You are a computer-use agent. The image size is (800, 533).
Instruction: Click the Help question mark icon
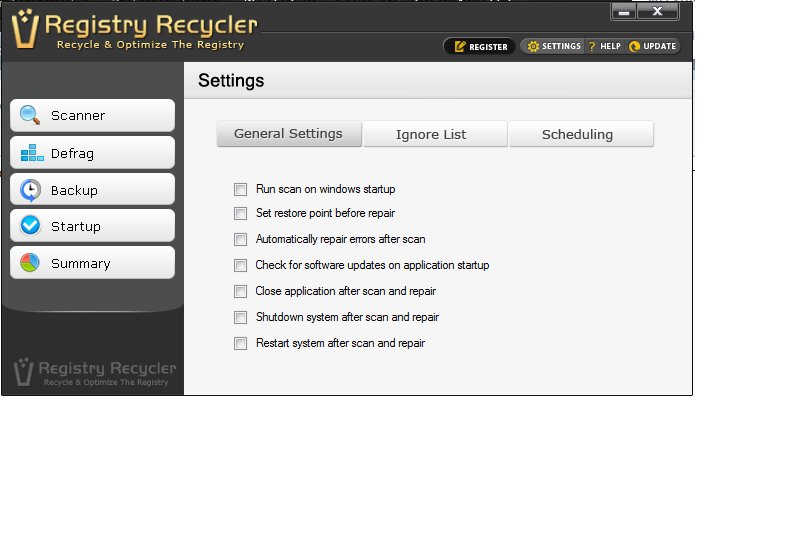tap(592, 46)
